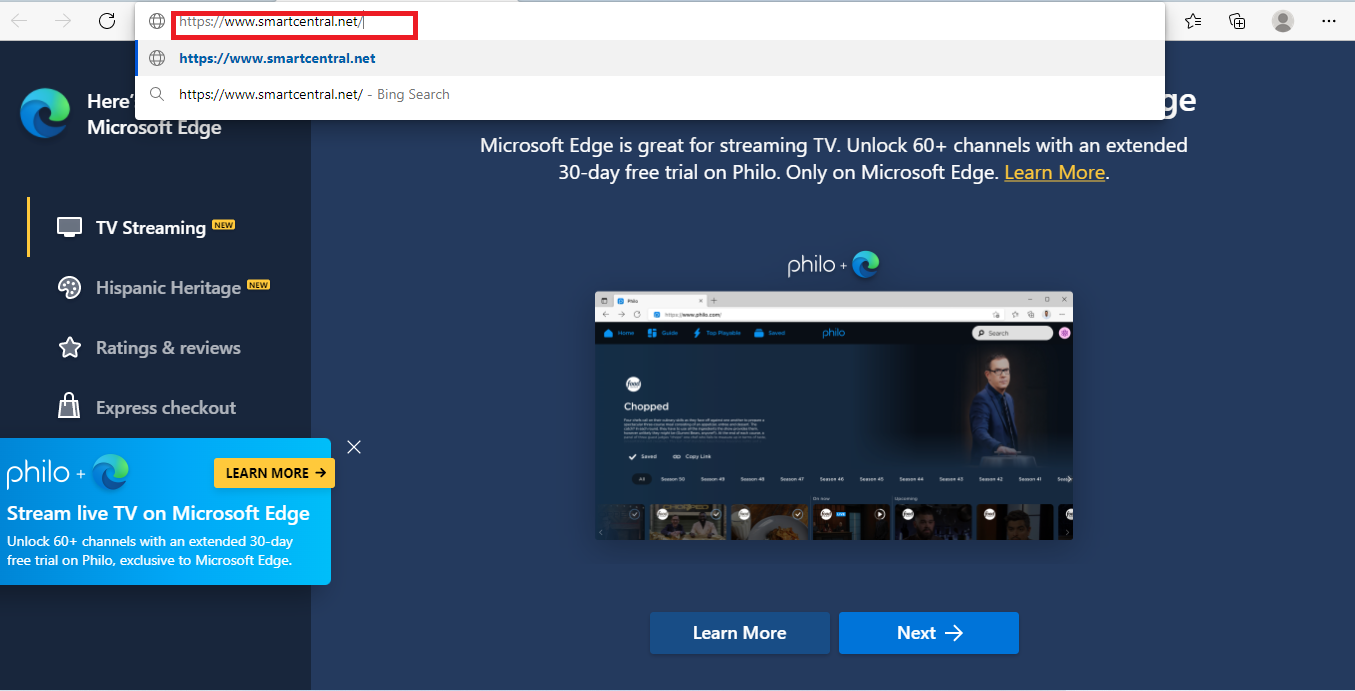The image size is (1355, 691).
Task: Open the TV Streaming section
Action: (x=150, y=228)
